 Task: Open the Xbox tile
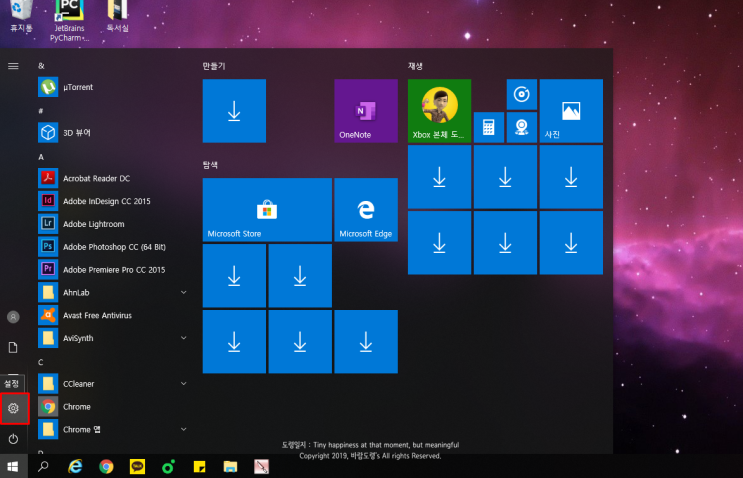[x=439, y=111]
